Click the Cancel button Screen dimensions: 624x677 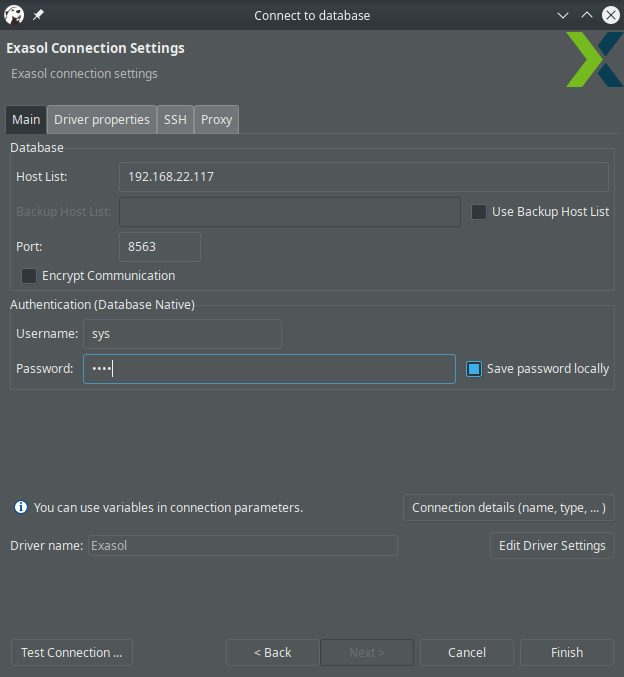(x=467, y=652)
